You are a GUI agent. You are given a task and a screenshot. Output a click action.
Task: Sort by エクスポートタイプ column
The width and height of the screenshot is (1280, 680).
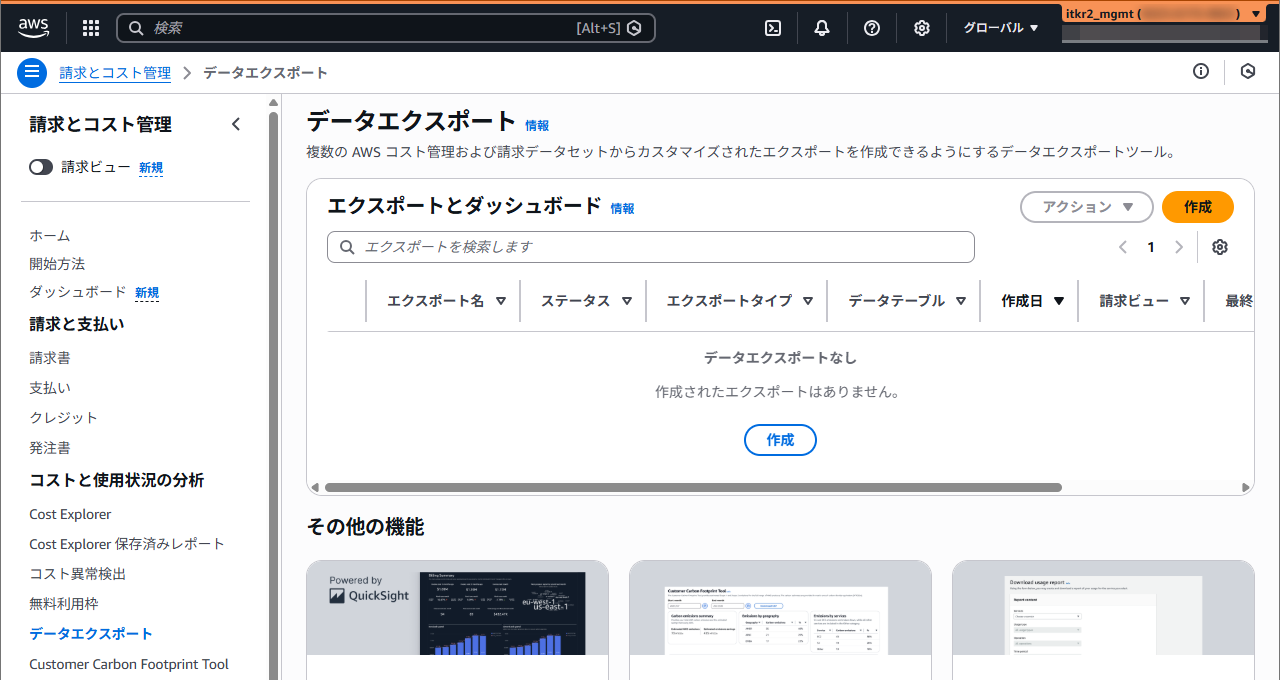739,301
